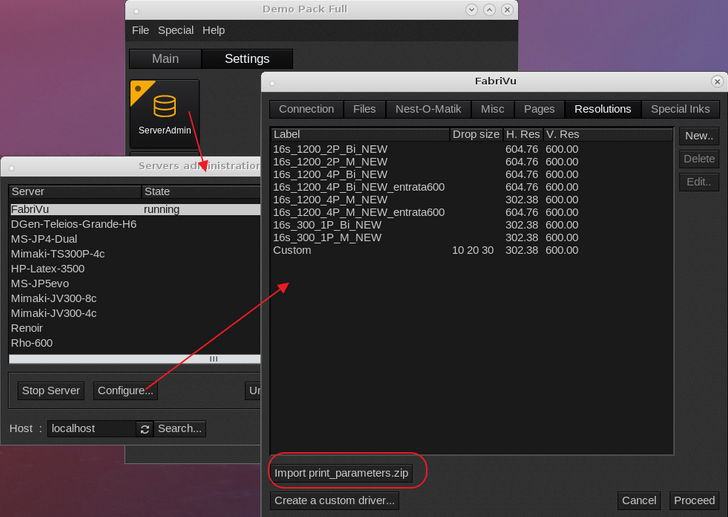728x517 pixels.
Task: Open the Nest-O-Matik tab
Action: pos(424,109)
